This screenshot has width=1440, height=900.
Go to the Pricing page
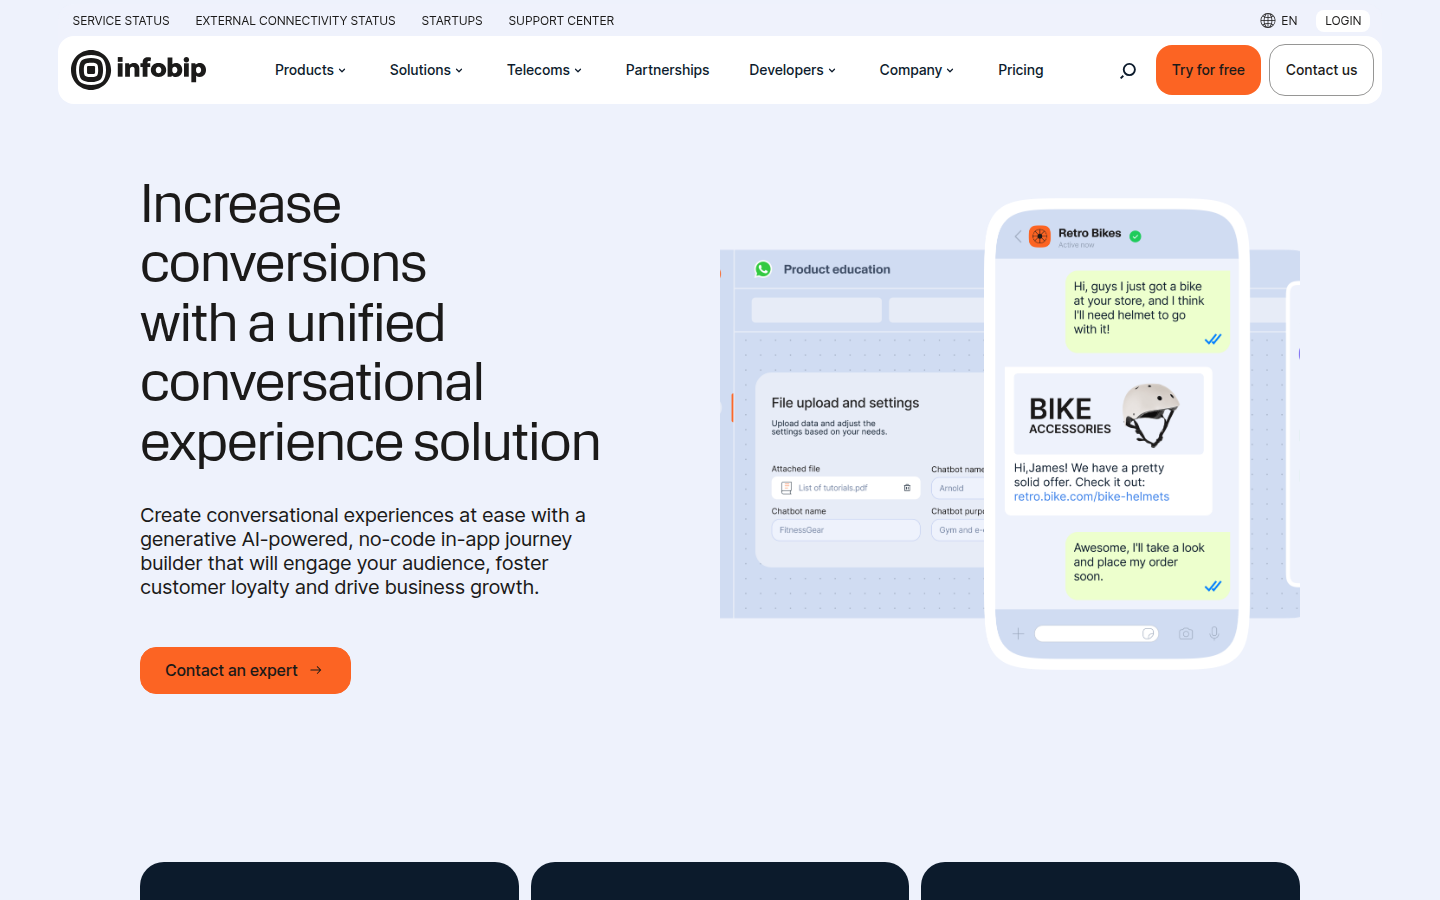(1020, 70)
